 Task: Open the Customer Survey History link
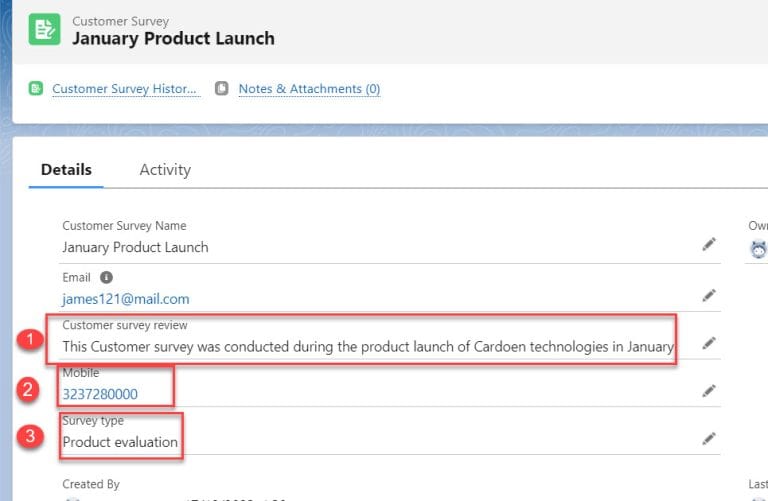tap(125, 89)
